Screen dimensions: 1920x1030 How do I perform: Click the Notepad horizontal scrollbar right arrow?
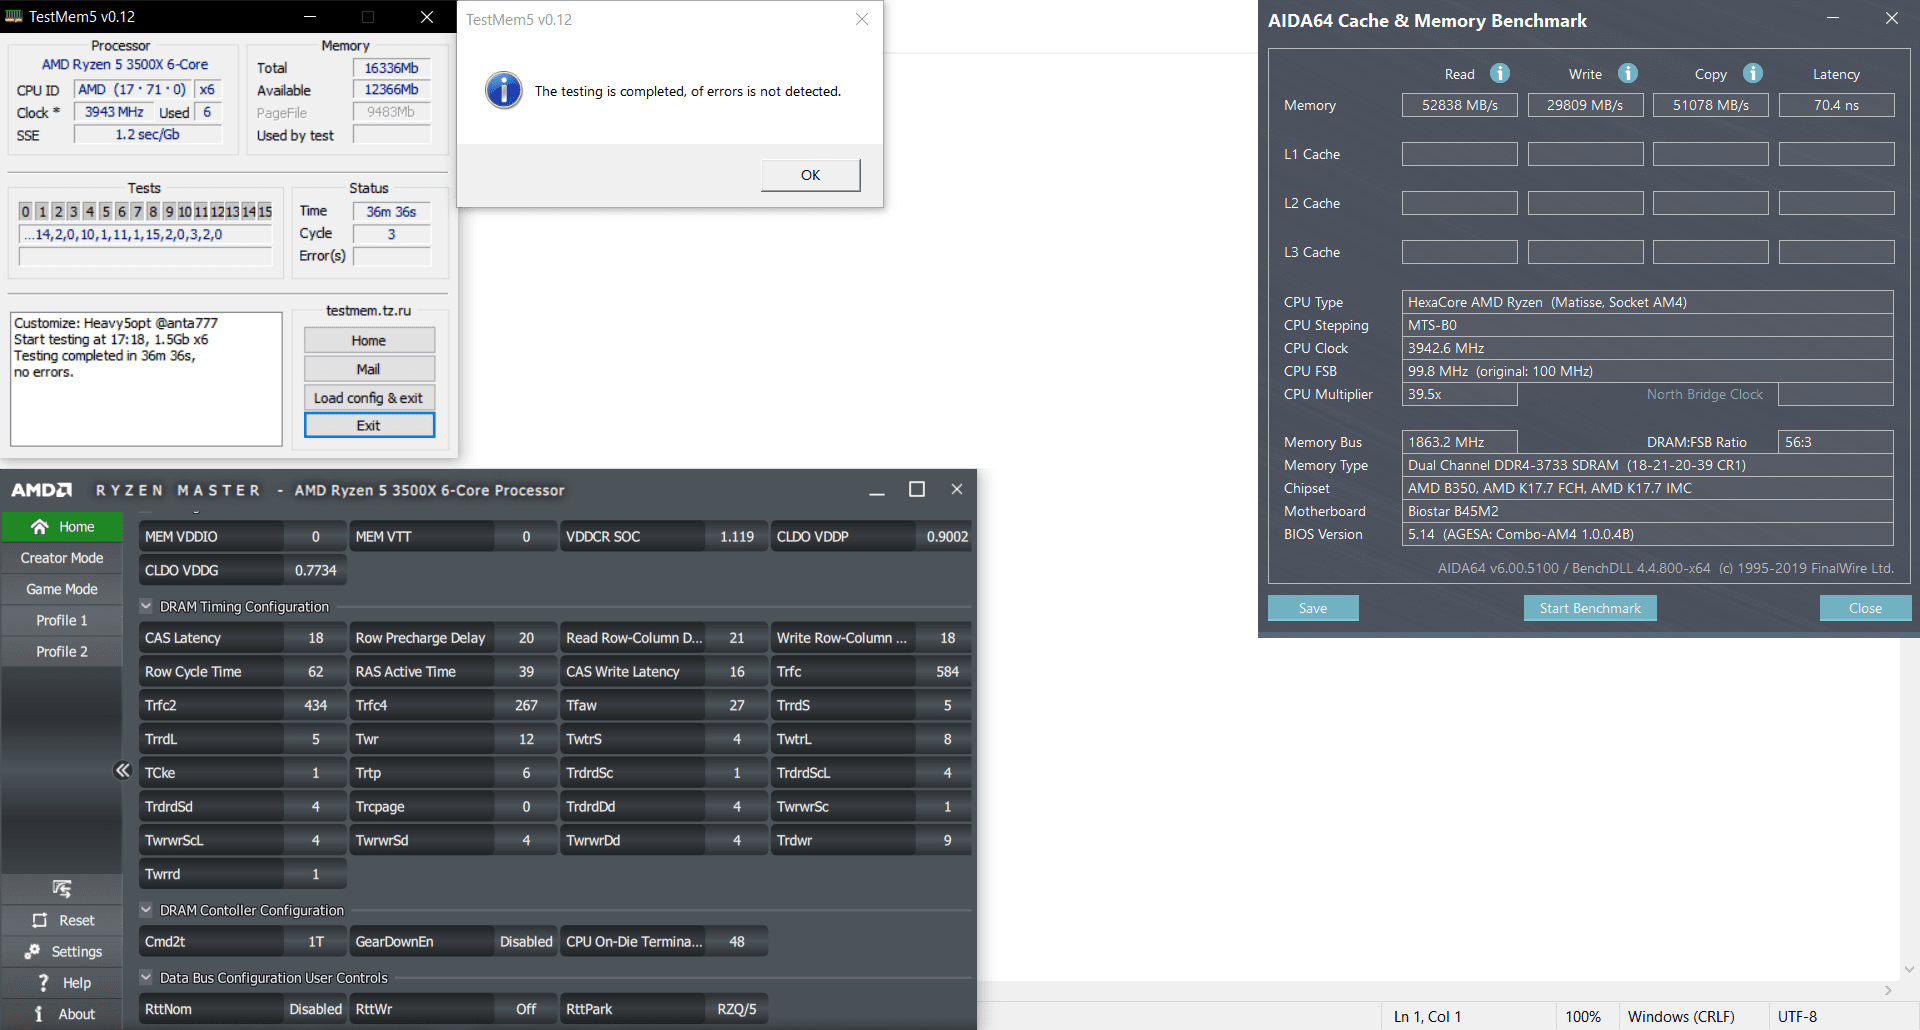click(1888, 990)
